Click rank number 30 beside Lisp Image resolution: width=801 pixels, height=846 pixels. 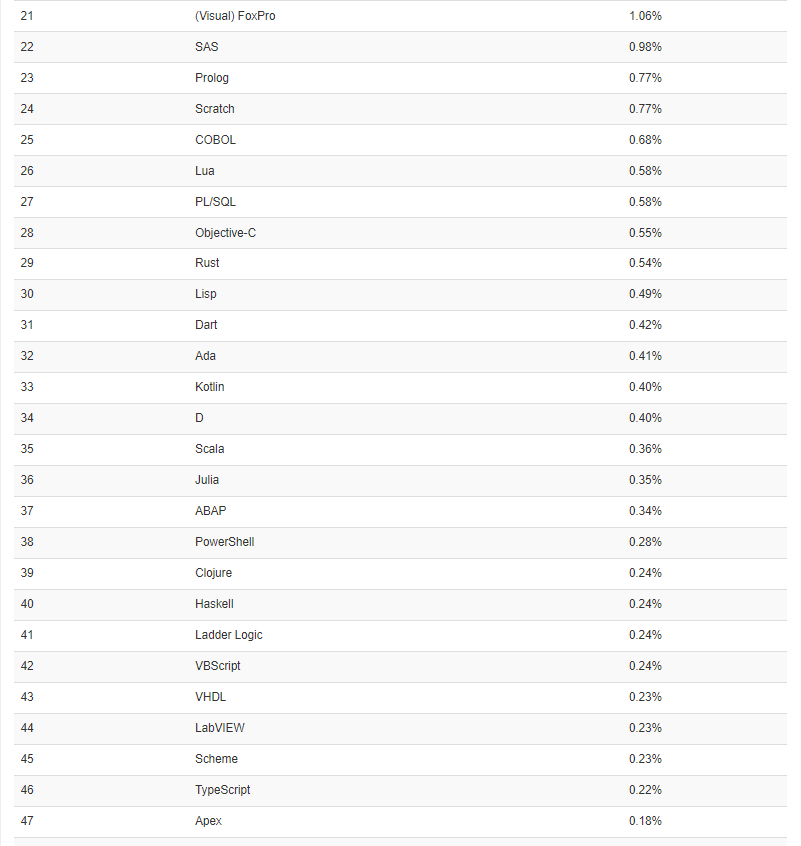(27, 294)
